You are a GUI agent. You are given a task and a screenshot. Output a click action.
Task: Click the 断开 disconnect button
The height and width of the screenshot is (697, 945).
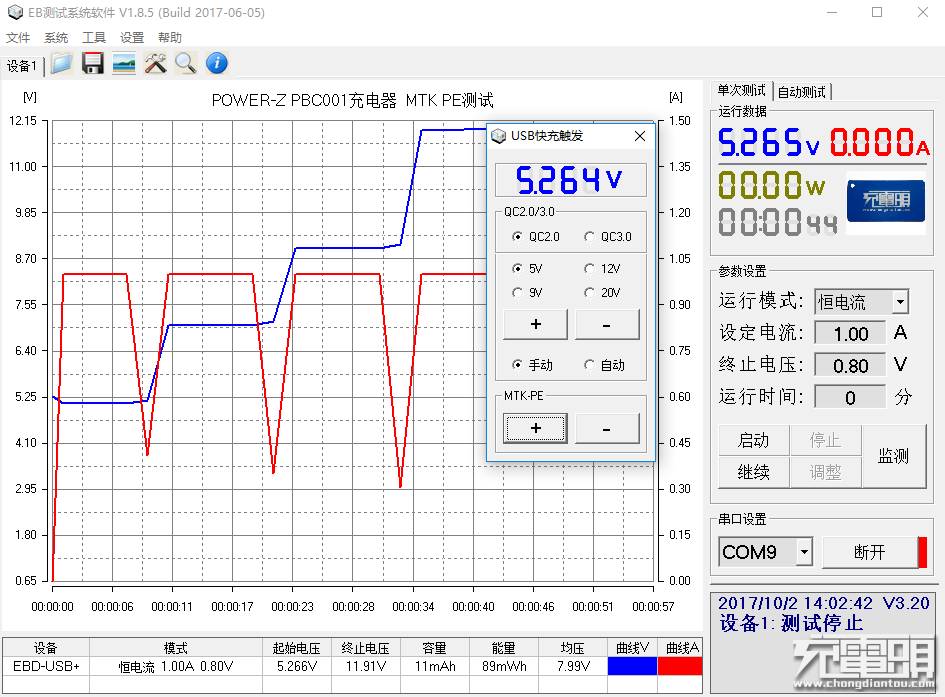point(870,552)
